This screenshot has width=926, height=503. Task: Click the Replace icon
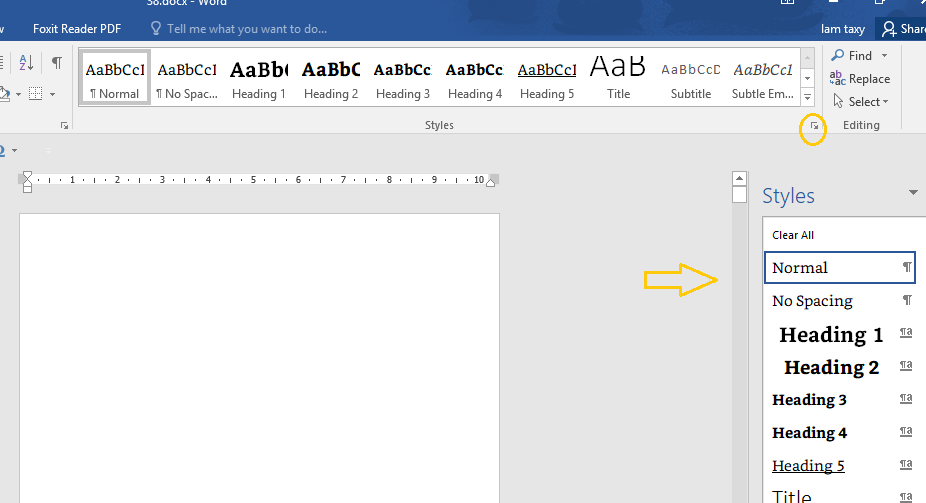tap(837, 78)
